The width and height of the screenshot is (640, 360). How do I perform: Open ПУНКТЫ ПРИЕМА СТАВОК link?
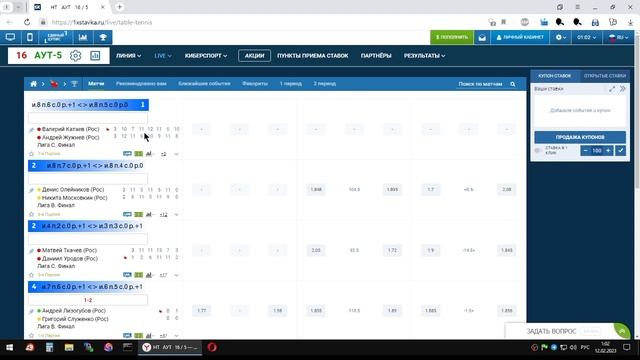[x=313, y=56]
